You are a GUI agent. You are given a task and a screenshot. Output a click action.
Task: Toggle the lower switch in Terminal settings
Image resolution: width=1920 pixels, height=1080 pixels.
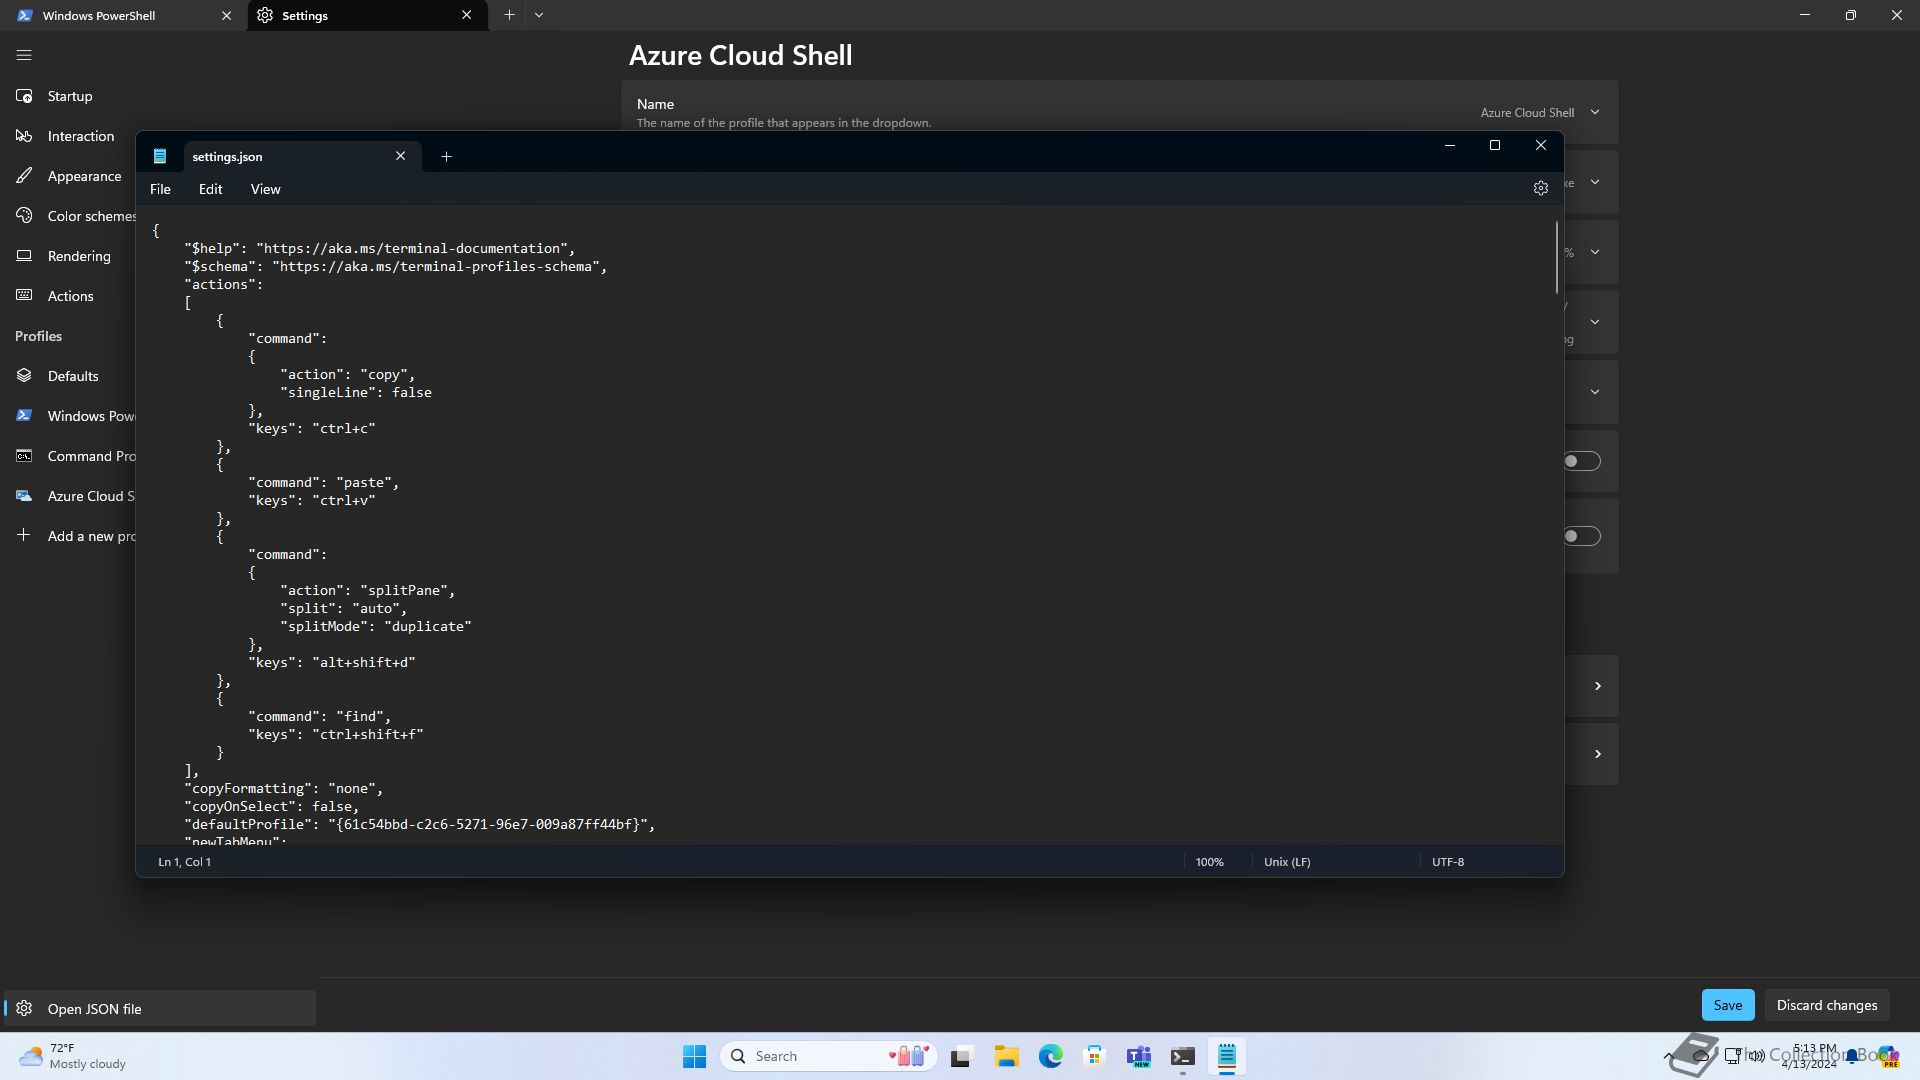tap(1582, 536)
